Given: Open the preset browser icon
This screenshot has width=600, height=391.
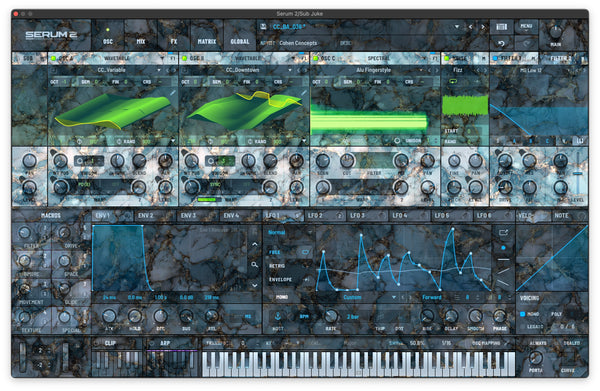Looking at the screenshot, I should coord(501,26).
